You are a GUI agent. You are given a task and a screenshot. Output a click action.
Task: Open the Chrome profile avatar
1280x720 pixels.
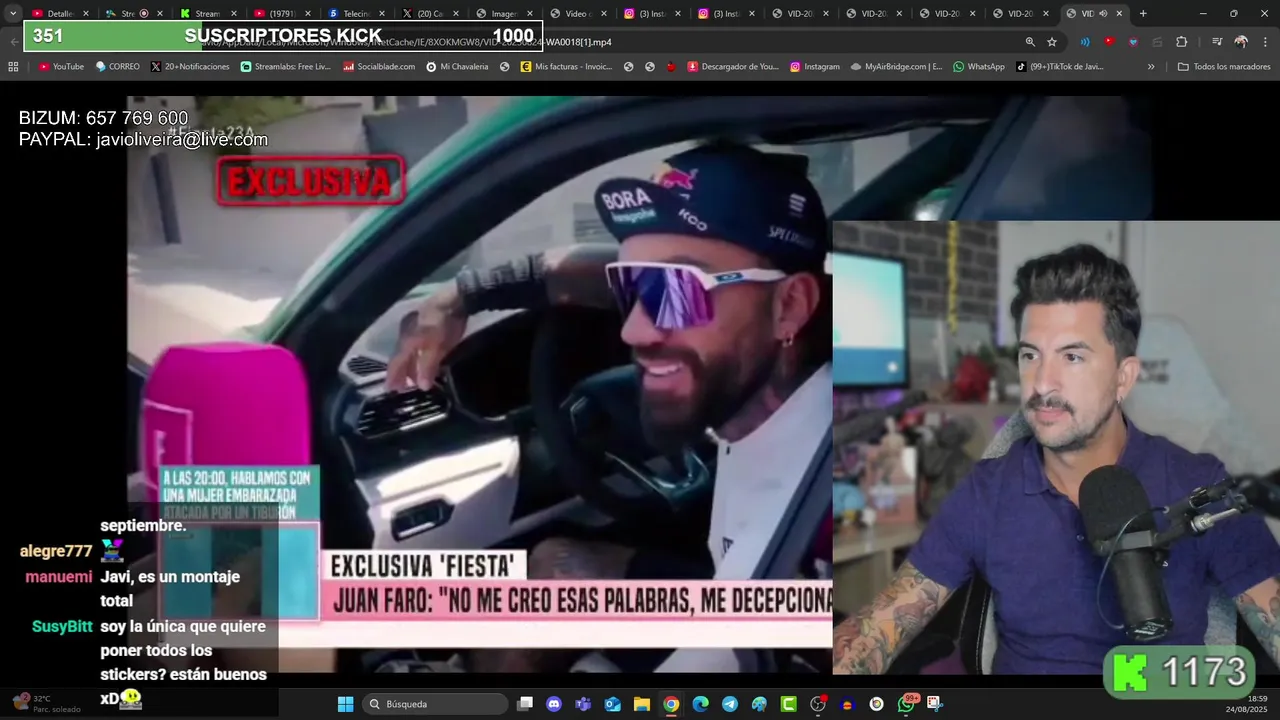point(1241,42)
